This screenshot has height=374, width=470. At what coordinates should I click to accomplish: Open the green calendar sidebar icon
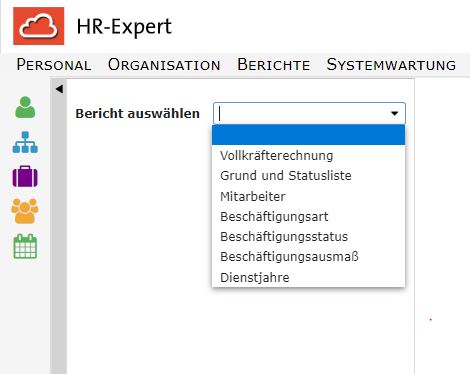[25, 246]
